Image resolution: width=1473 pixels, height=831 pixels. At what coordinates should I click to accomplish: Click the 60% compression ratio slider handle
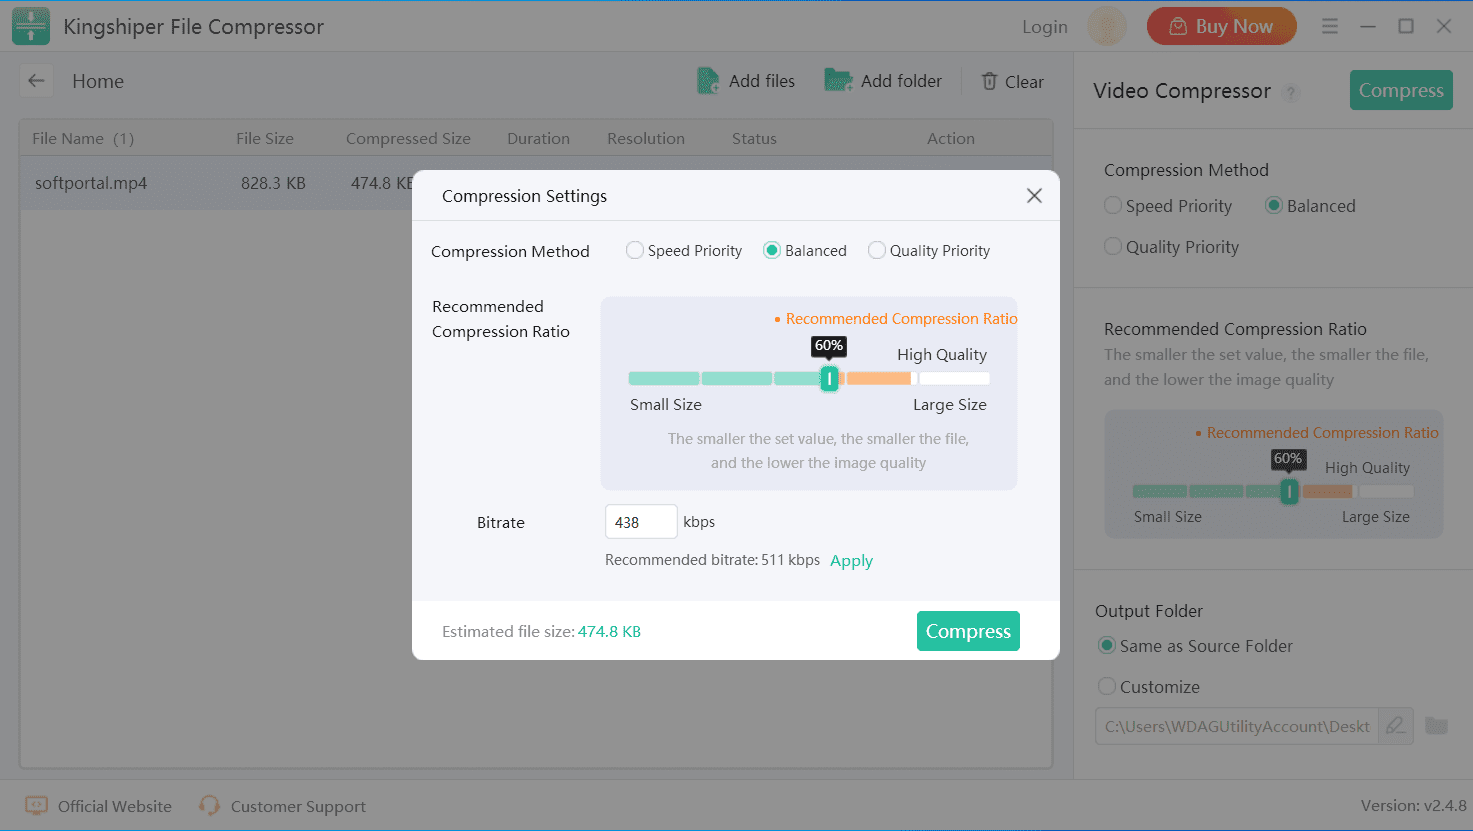[829, 379]
